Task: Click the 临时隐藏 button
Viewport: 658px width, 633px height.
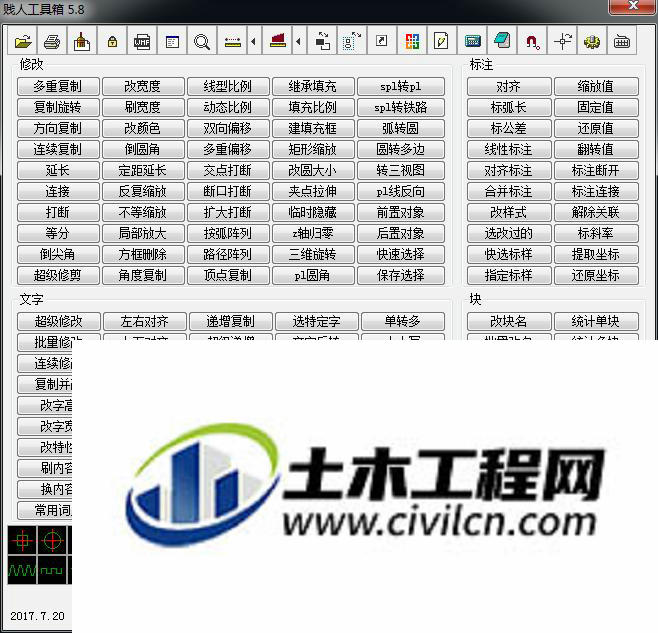Action: coord(313,212)
